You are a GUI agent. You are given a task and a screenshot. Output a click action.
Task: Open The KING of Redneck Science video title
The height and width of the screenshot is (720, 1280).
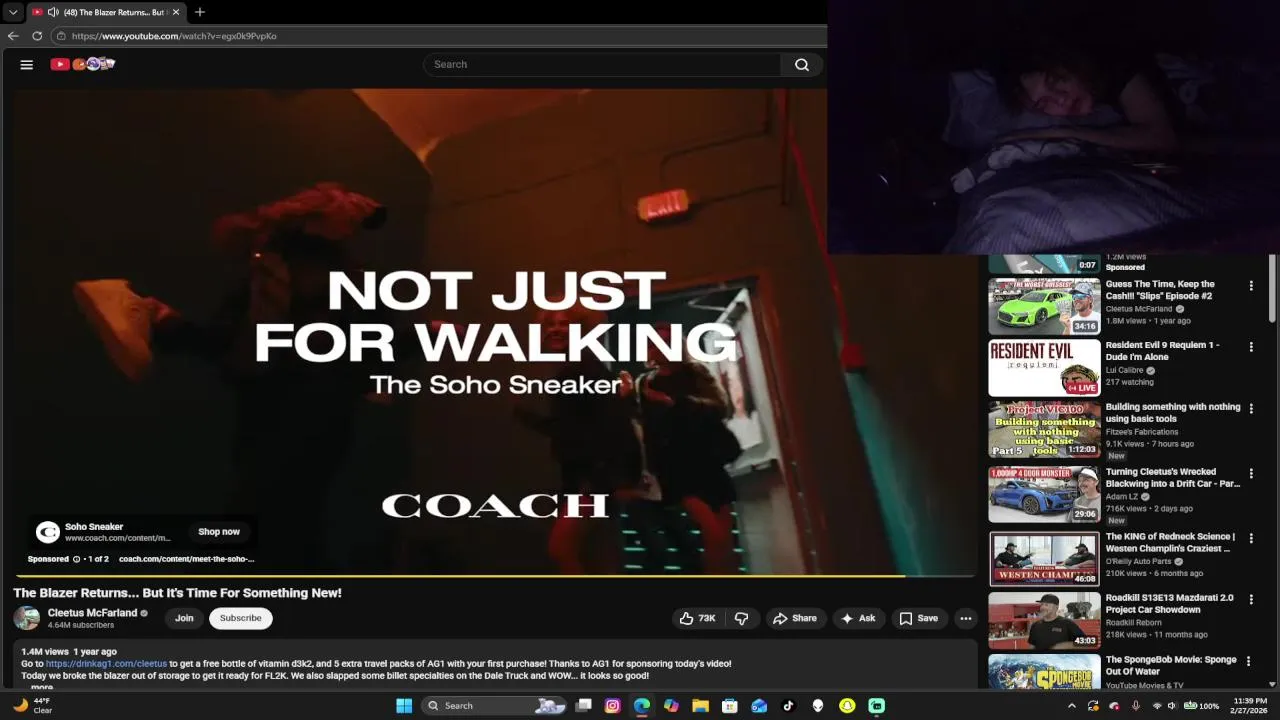1170,542
